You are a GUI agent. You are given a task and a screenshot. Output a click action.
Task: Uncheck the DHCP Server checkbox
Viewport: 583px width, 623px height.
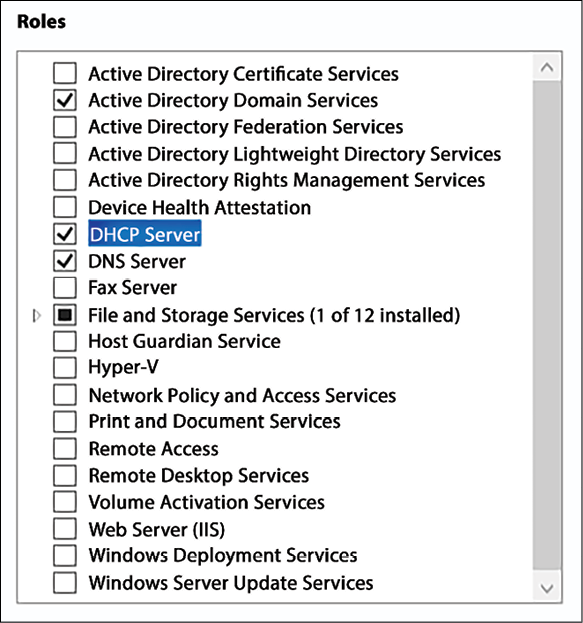click(65, 234)
